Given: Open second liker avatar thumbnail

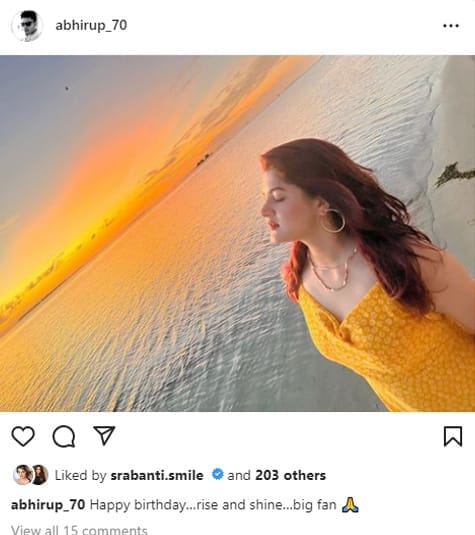Looking at the screenshot, I should click(x=40, y=475).
